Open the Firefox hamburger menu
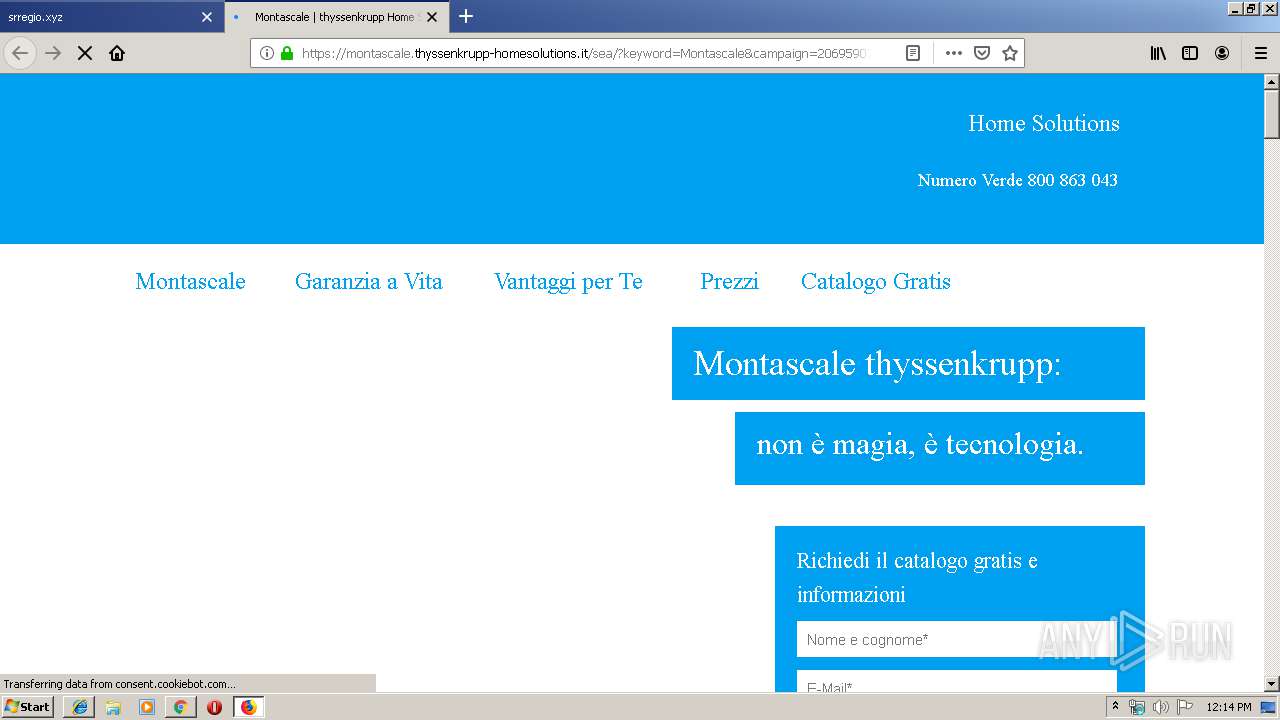The height and width of the screenshot is (720, 1280). 1261,53
